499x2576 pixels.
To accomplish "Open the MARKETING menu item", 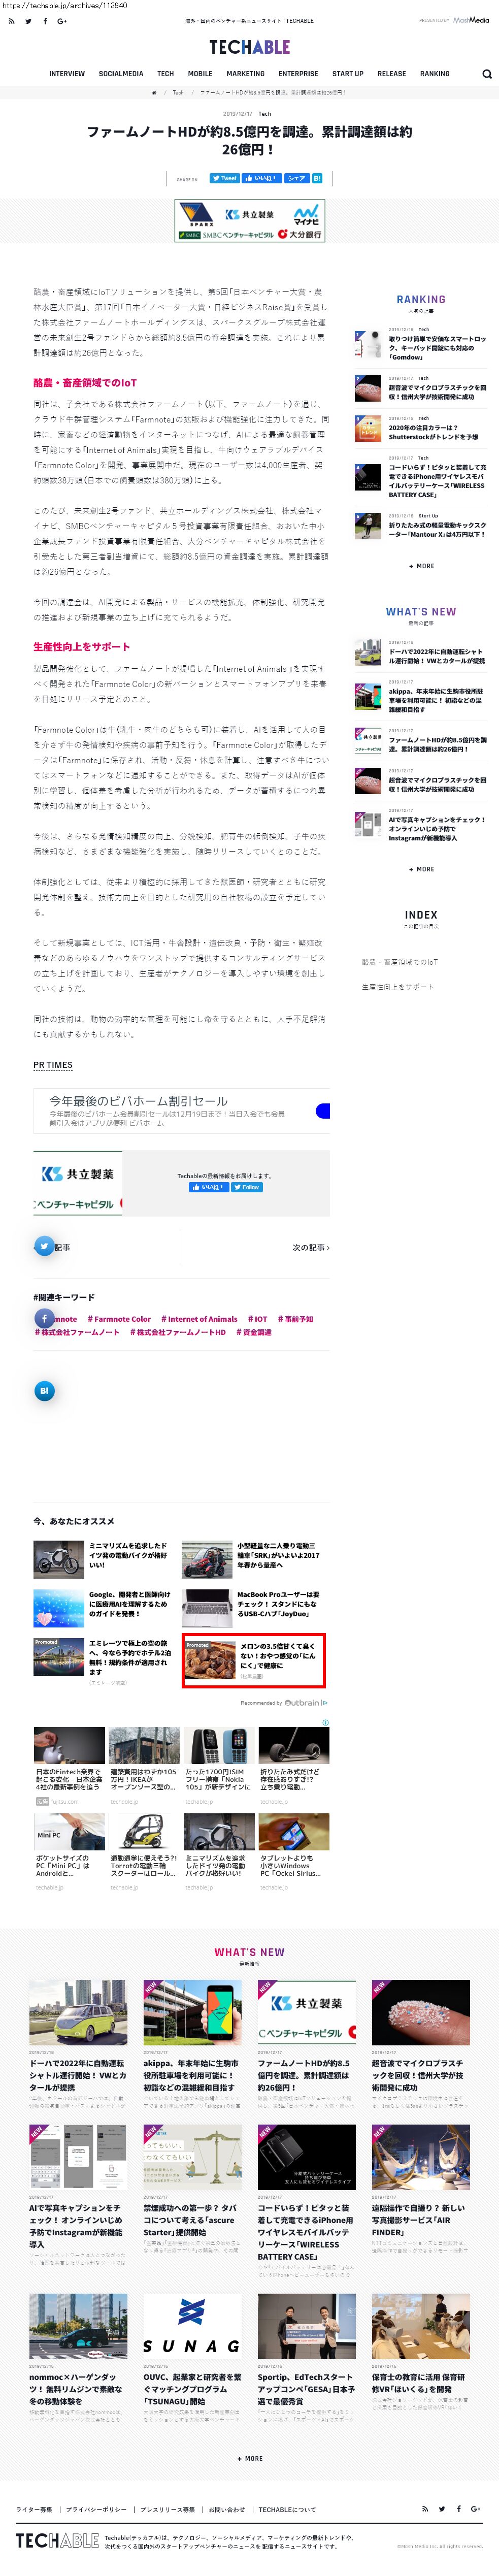I will tap(245, 74).
